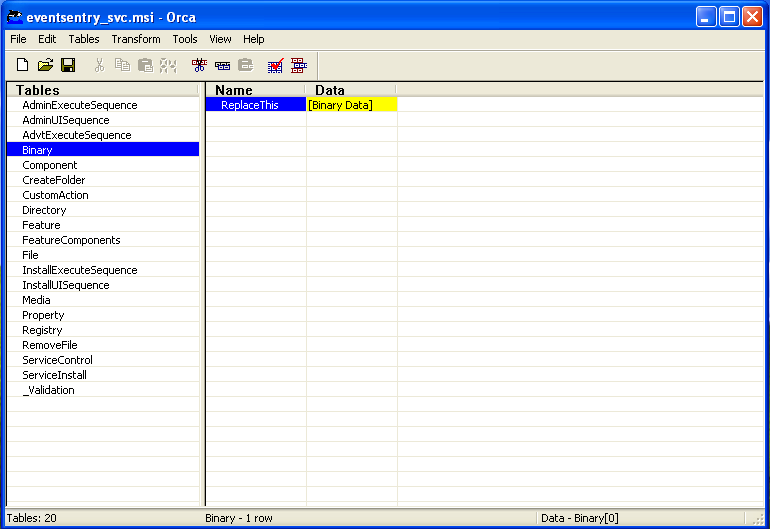Click the Orca whale icon in title bar

14,17
